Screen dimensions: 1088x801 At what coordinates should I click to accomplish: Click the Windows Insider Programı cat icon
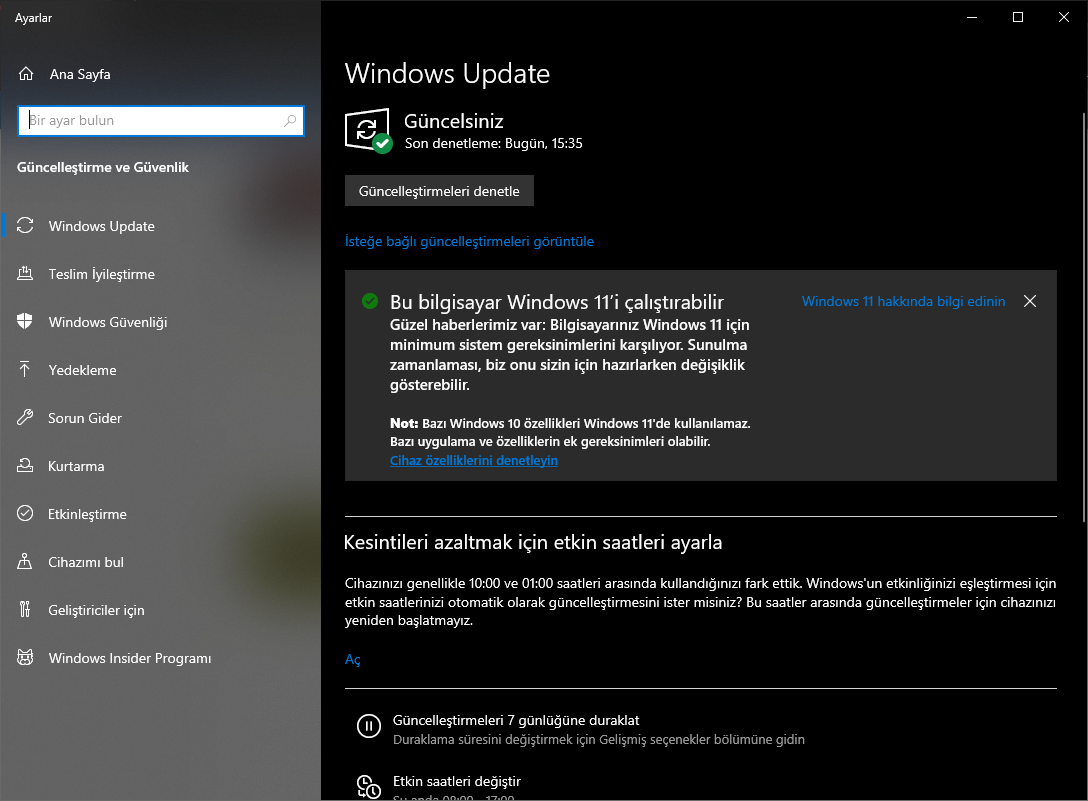point(25,657)
